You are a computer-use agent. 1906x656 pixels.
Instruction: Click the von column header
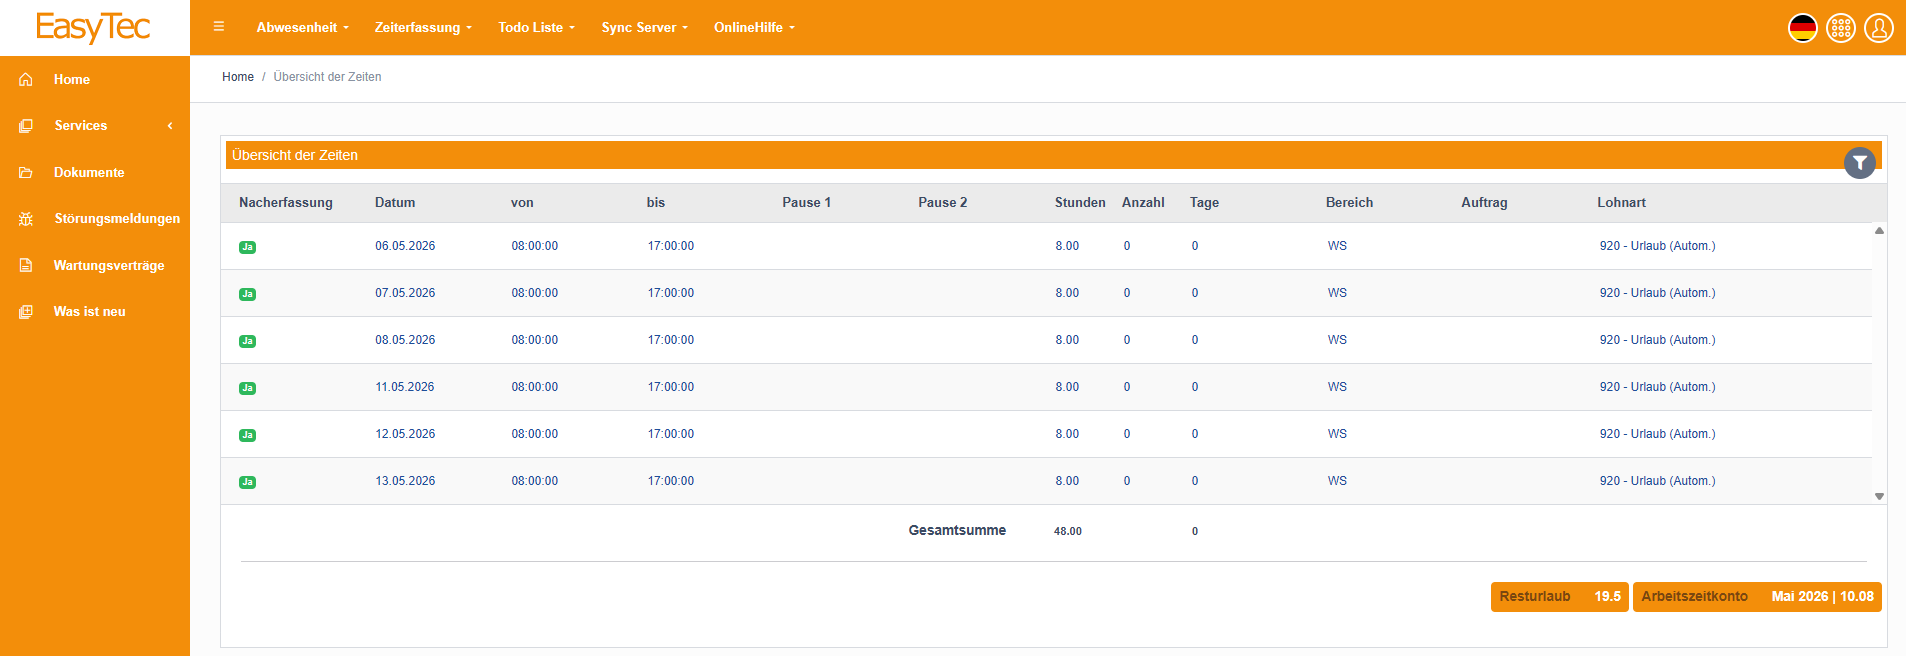(522, 202)
